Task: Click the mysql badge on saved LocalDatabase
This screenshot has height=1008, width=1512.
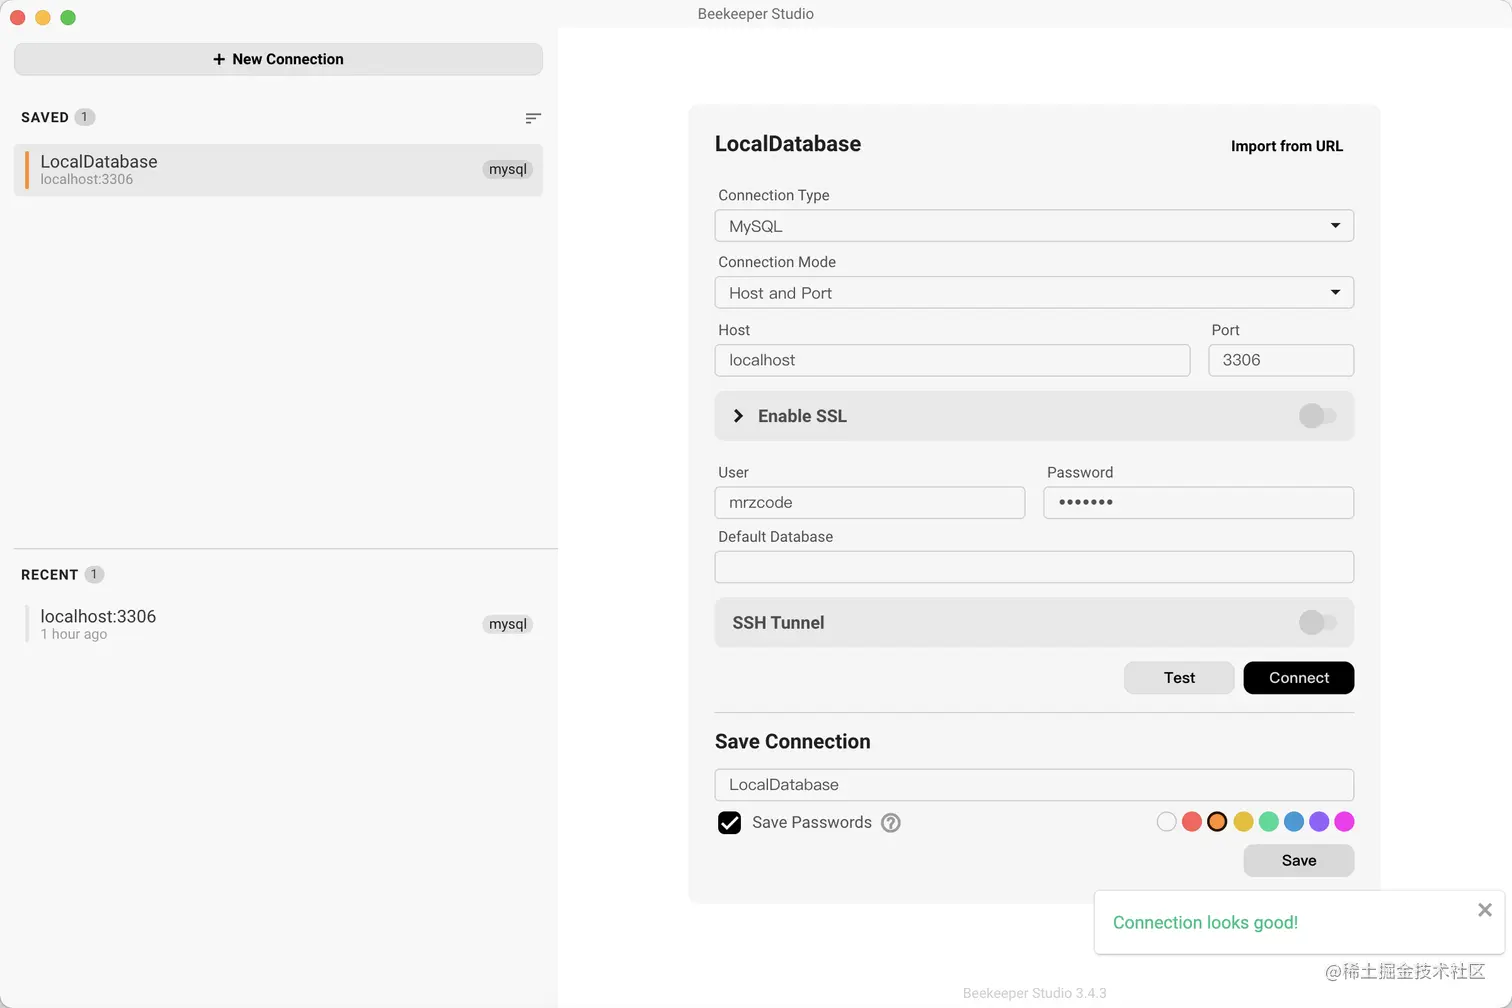Action: point(508,170)
